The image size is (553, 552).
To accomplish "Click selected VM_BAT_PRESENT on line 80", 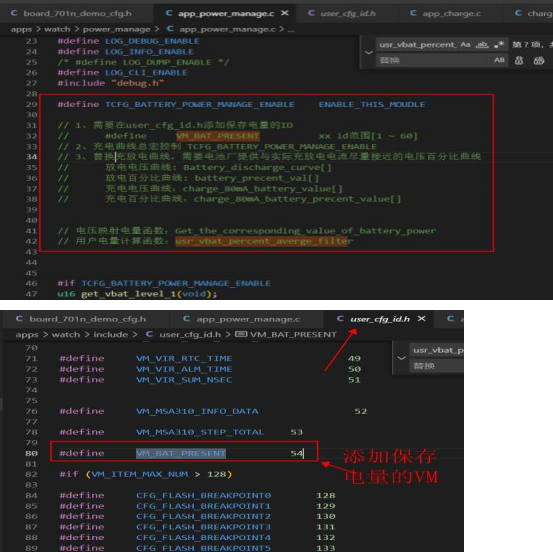I will 181,454.
